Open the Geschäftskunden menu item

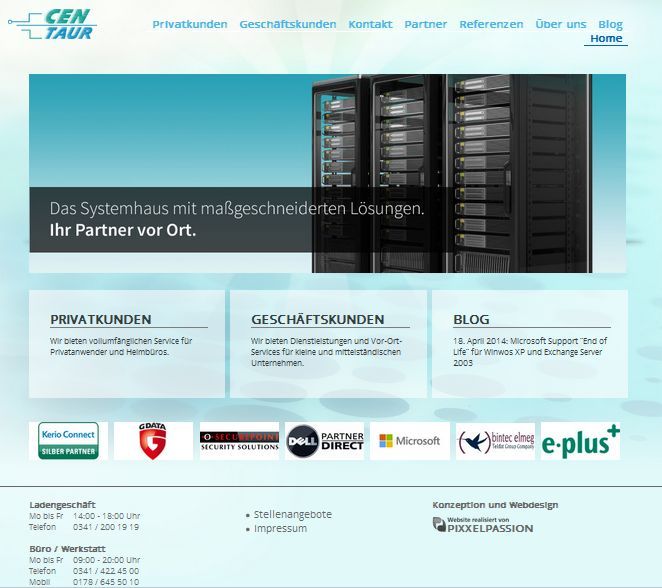288,24
